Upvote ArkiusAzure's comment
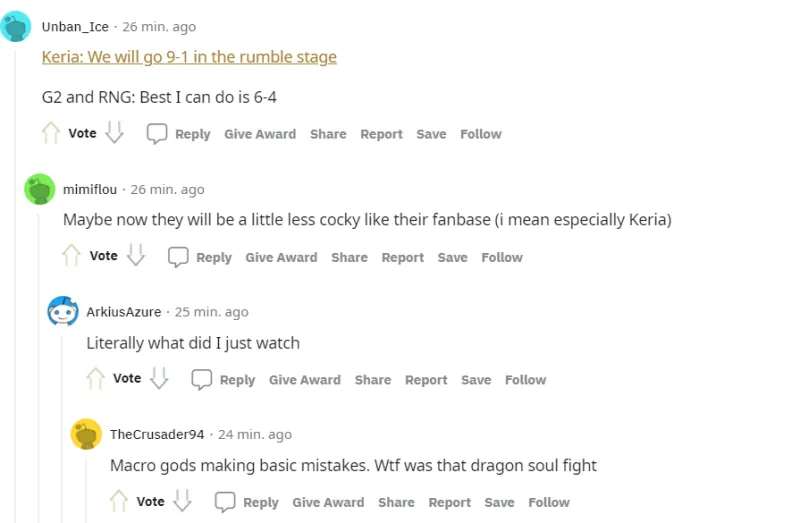This screenshot has height=523, width=800. click(95, 379)
